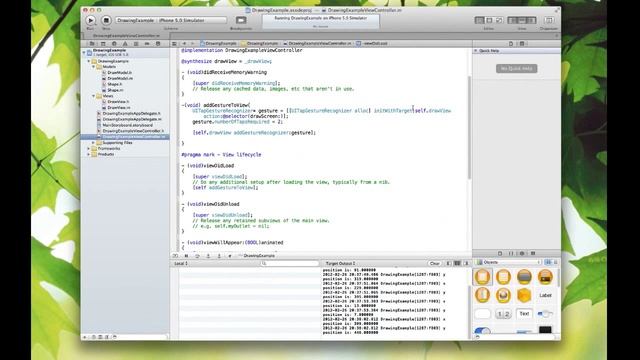640x360 pixels.
Task: Collapse the Quick Help section
Action: coord(476,51)
